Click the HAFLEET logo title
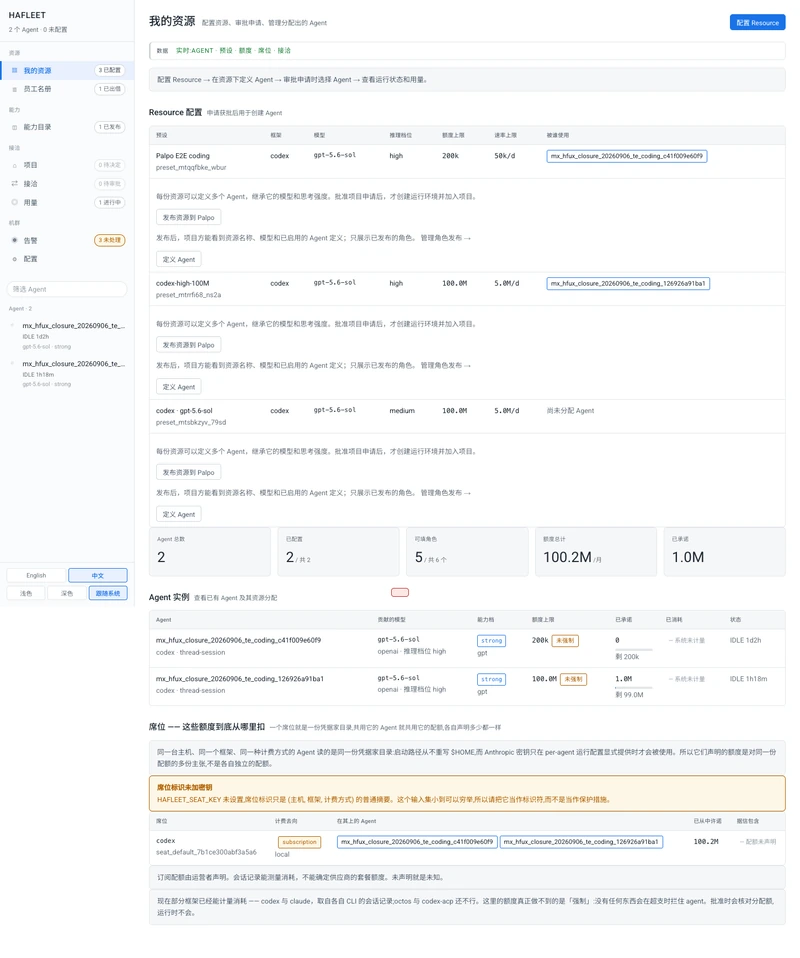Viewport: 800px width, 958px height. coord(27,15)
